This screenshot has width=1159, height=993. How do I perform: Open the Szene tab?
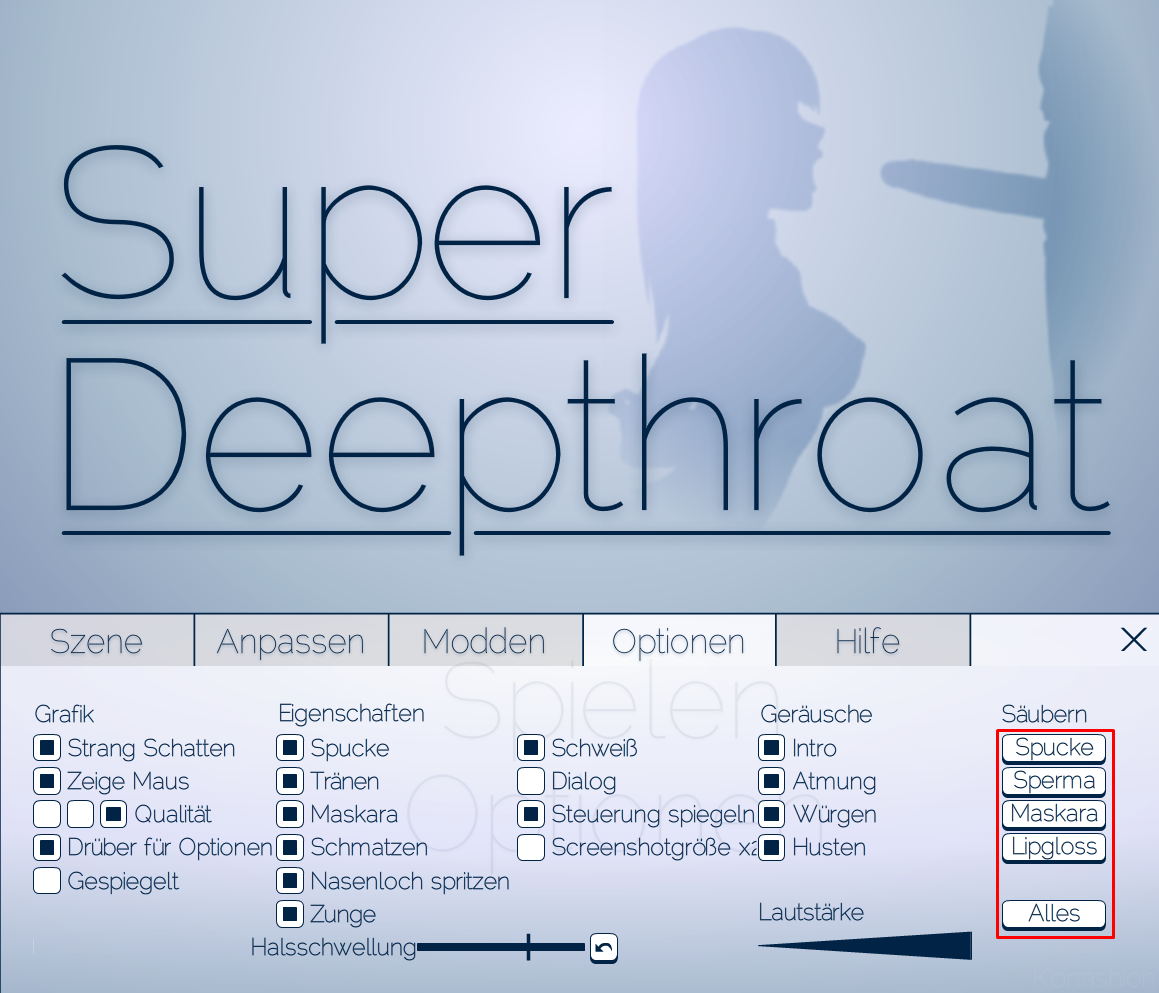(97, 641)
